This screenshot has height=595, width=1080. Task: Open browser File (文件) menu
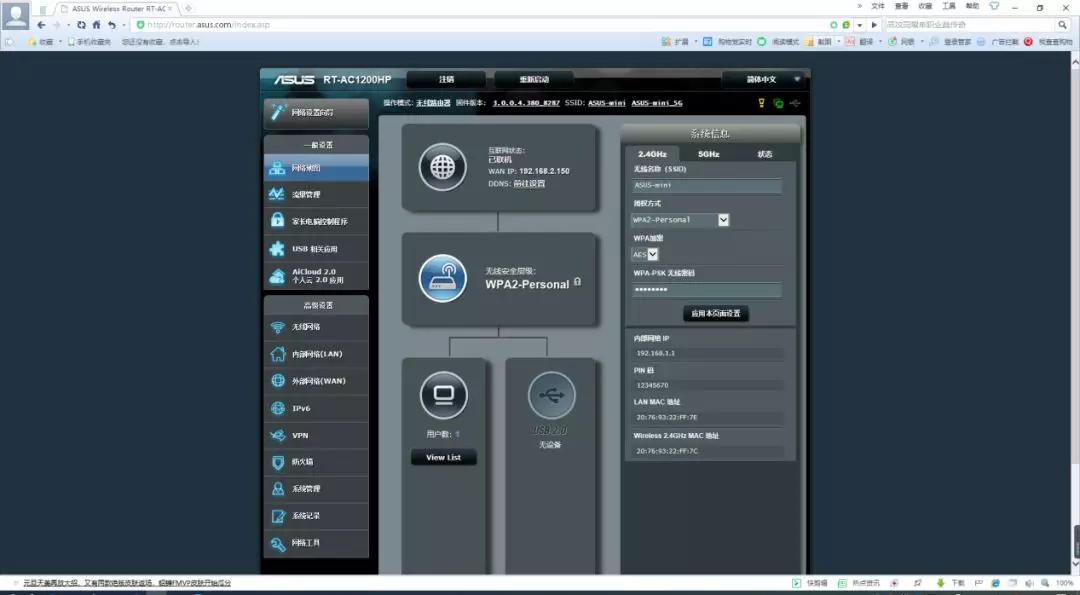878,6
